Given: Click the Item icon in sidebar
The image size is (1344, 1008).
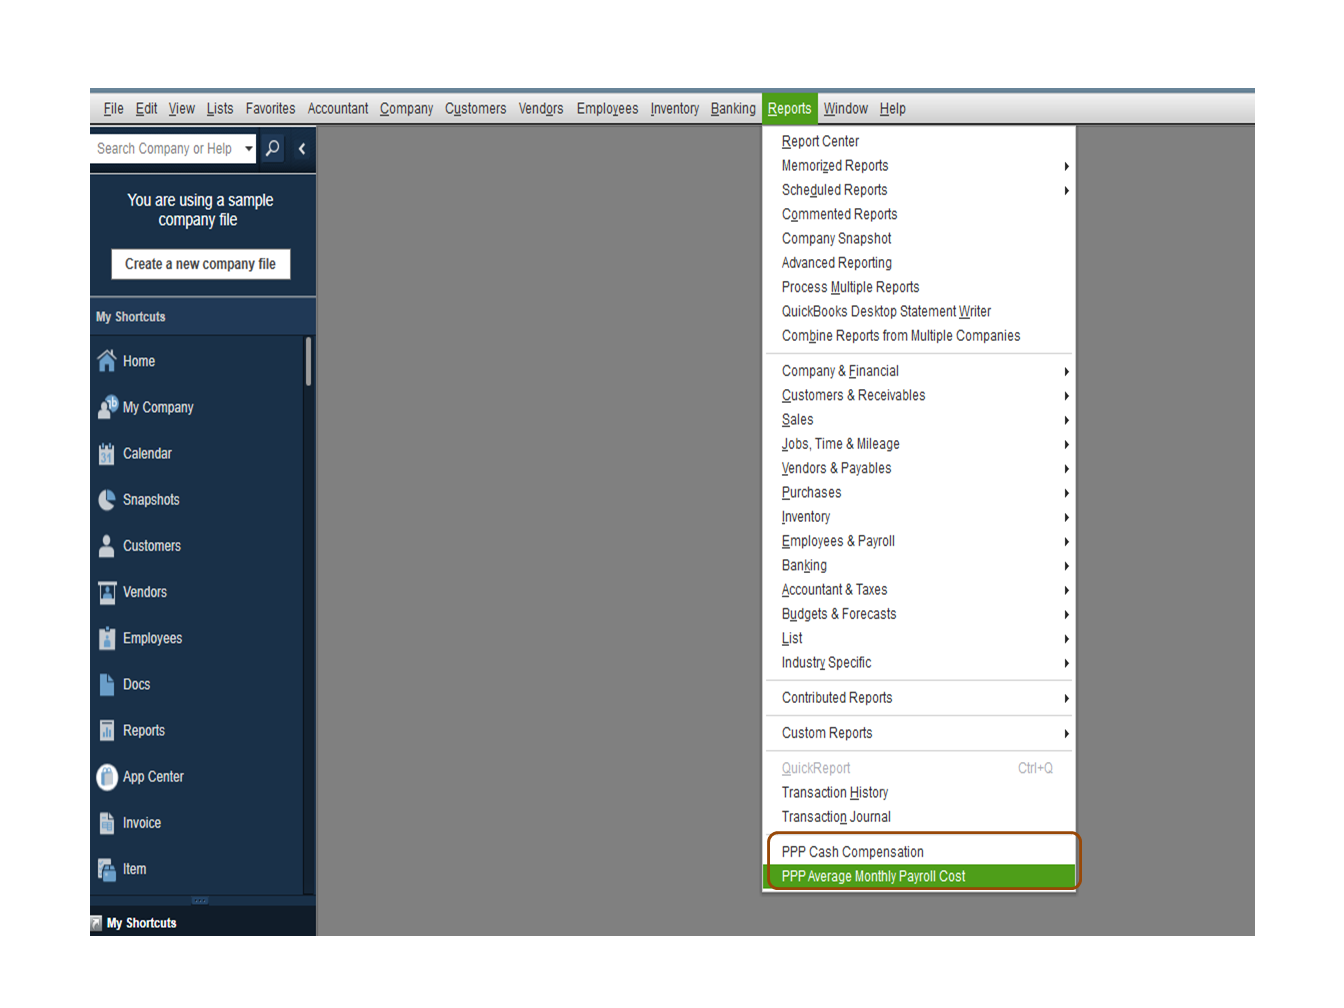Looking at the screenshot, I should 107,869.
